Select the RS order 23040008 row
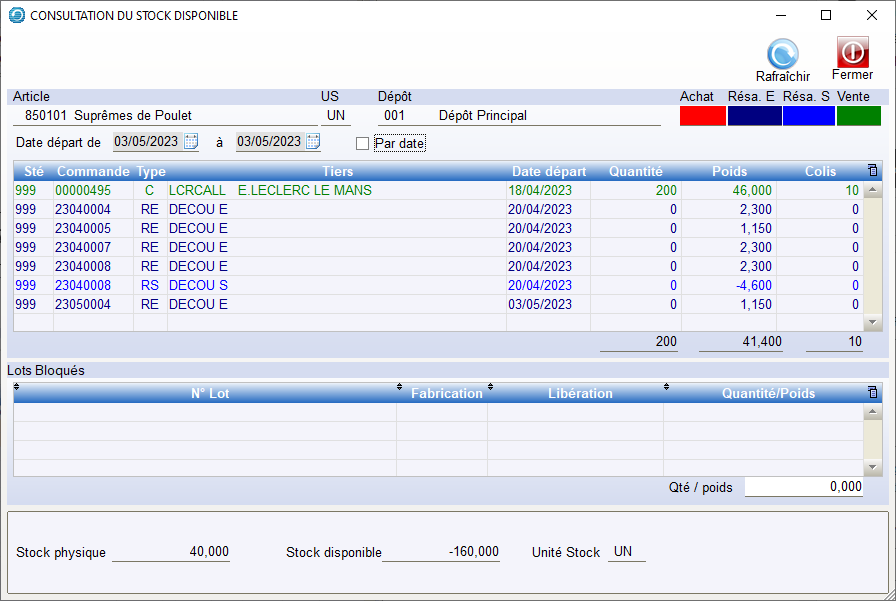 coord(300,285)
